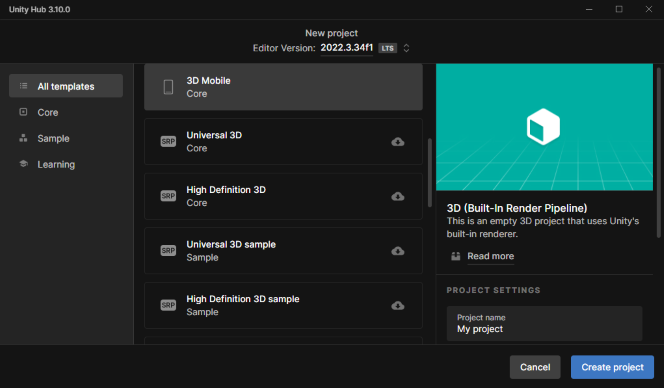Screen dimensions: 664x388
Task: Download the Universal 3D template
Action: point(398,142)
